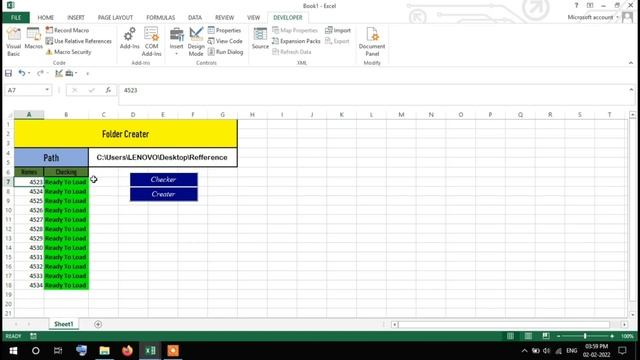Switch to Page Break Preview
640x360 pixels.
[x=546, y=336]
